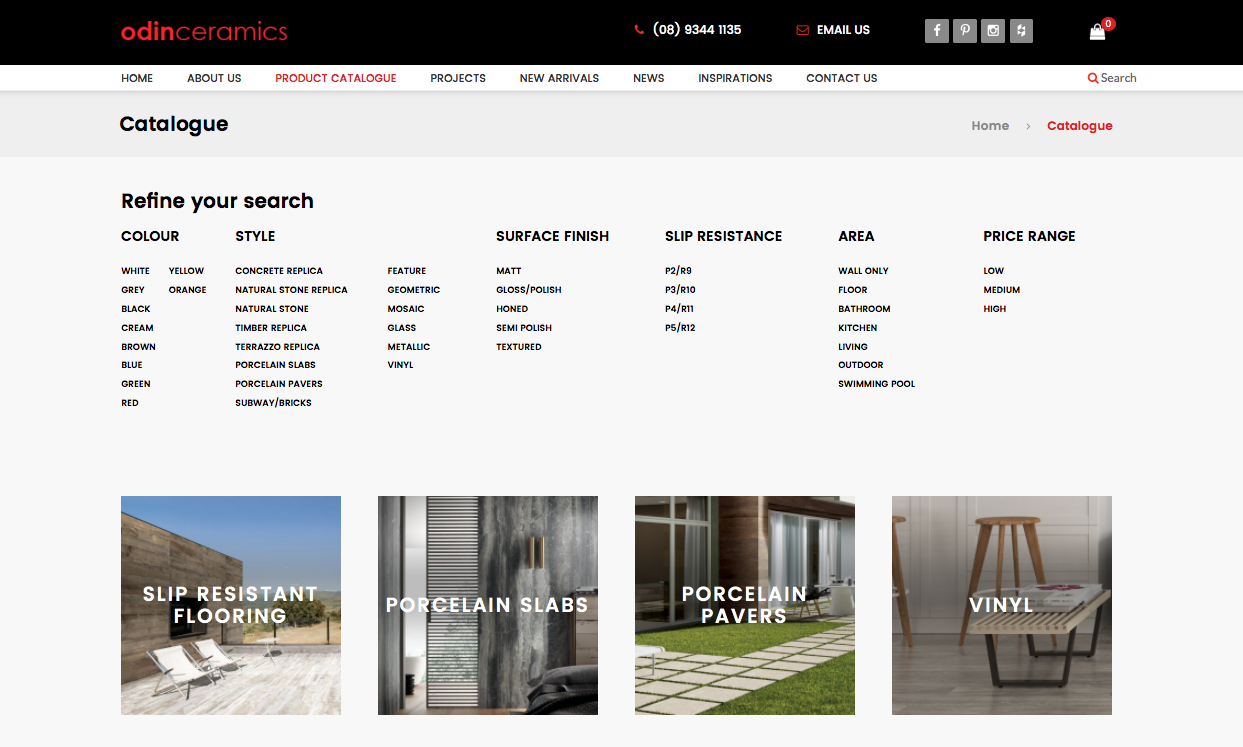Select the Mosaic style filter

click(406, 309)
